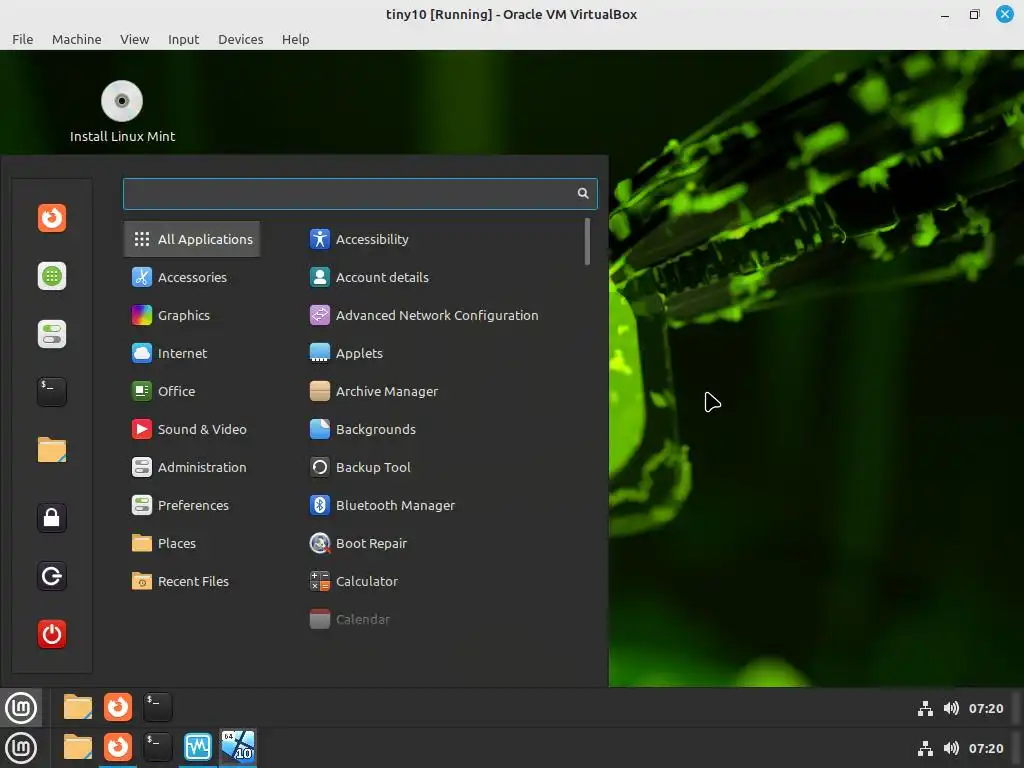Open Terminal from the guest VM panel

click(x=157, y=707)
